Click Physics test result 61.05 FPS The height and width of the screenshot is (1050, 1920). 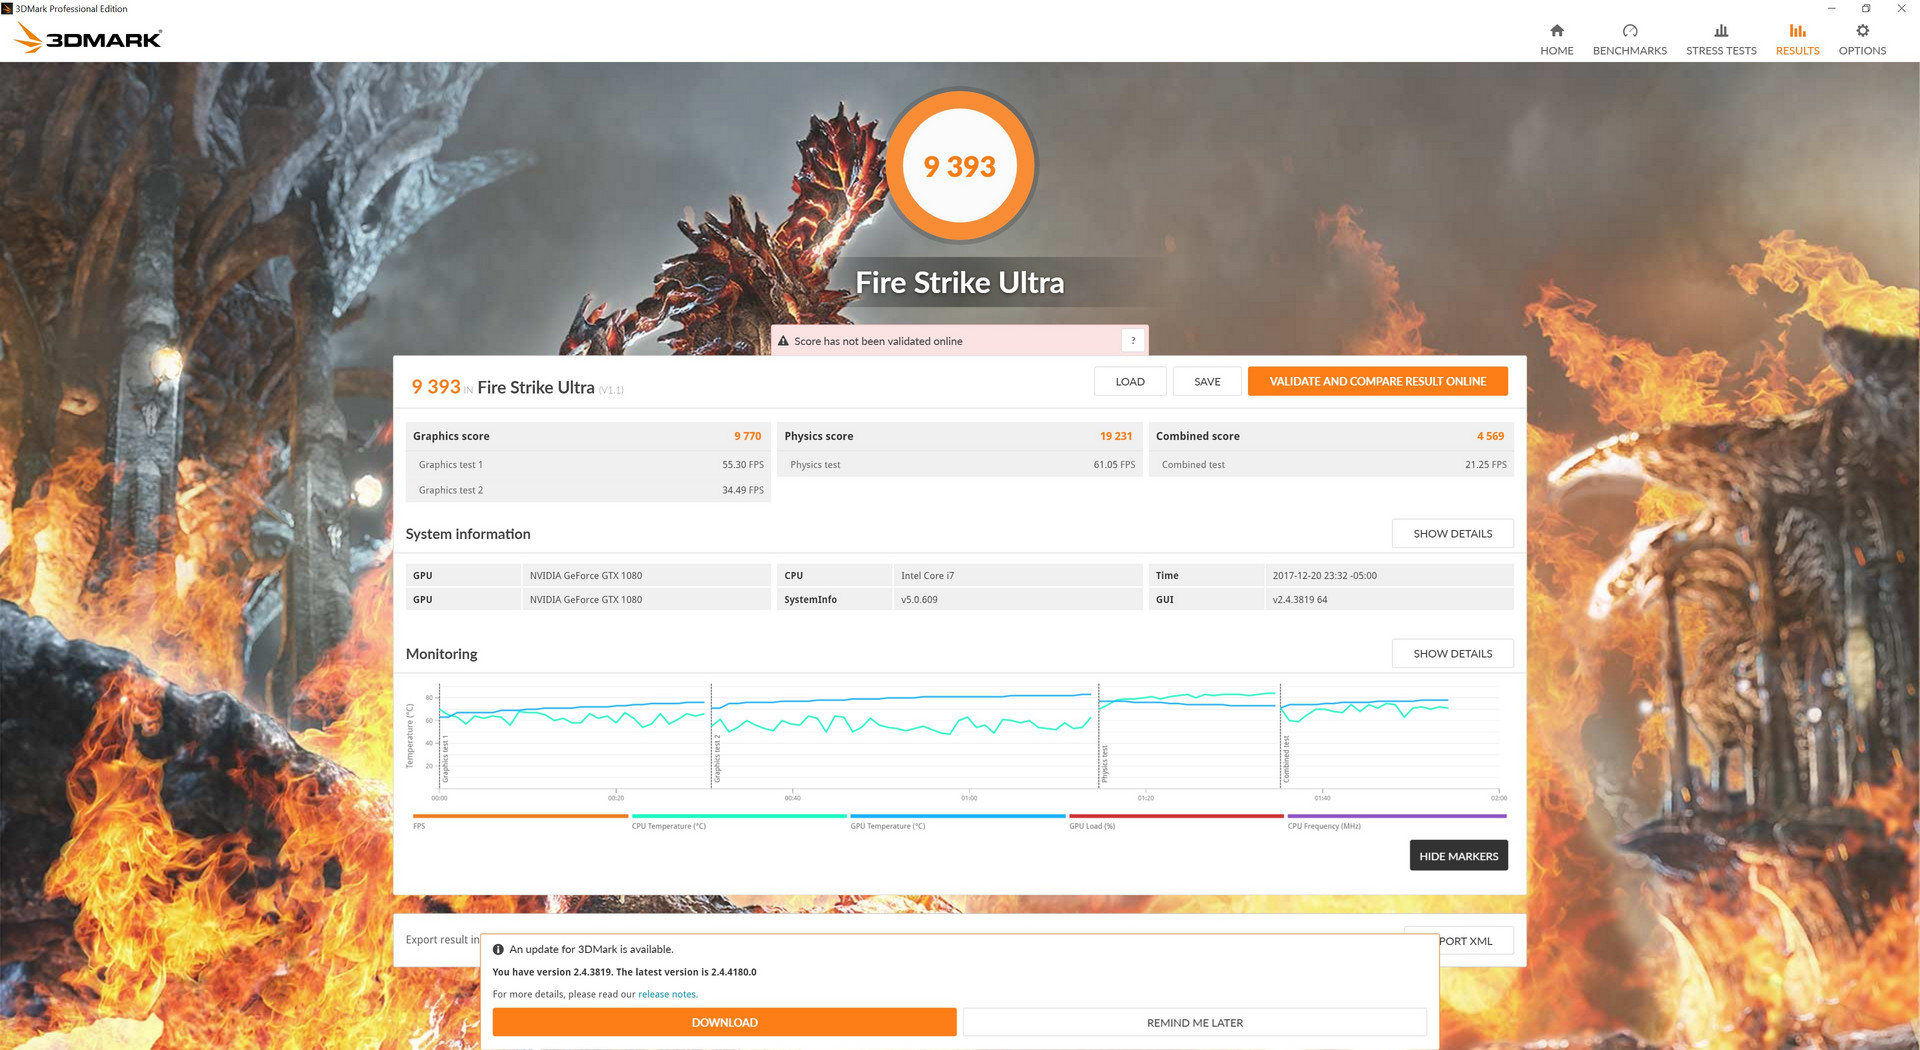1114,465
